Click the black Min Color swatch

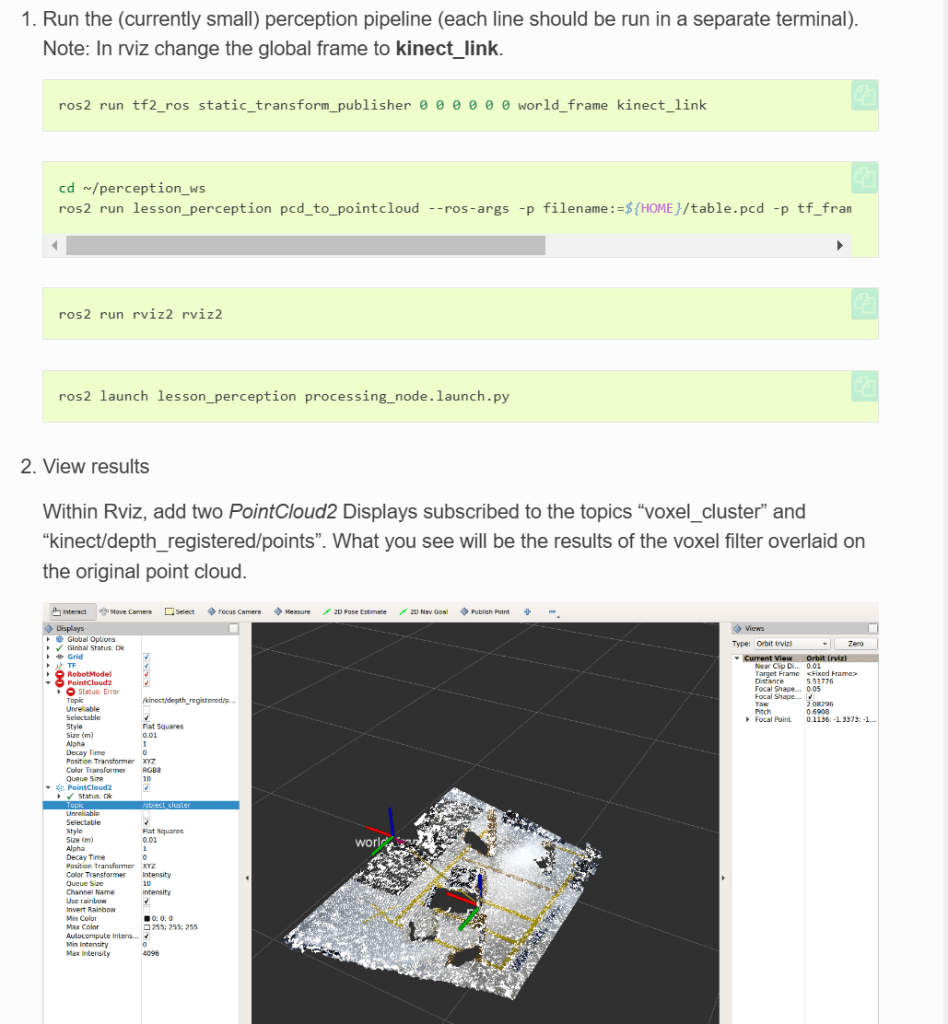coord(147,918)
